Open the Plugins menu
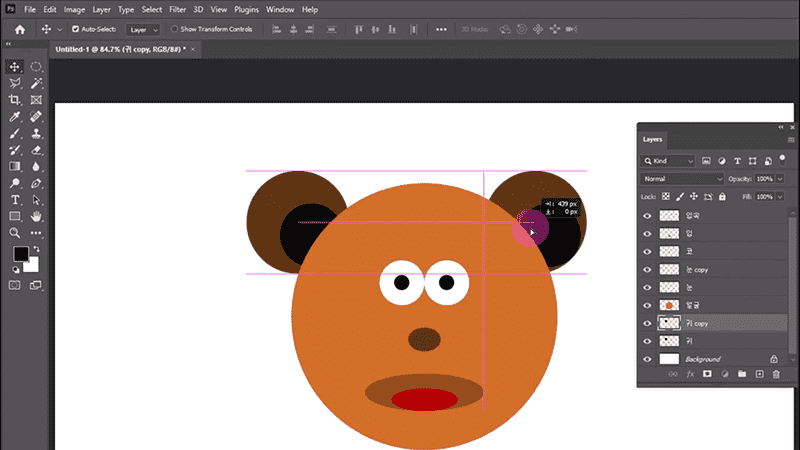The height and width of the screenshot is (450, 800). click(x=246, y=10)
